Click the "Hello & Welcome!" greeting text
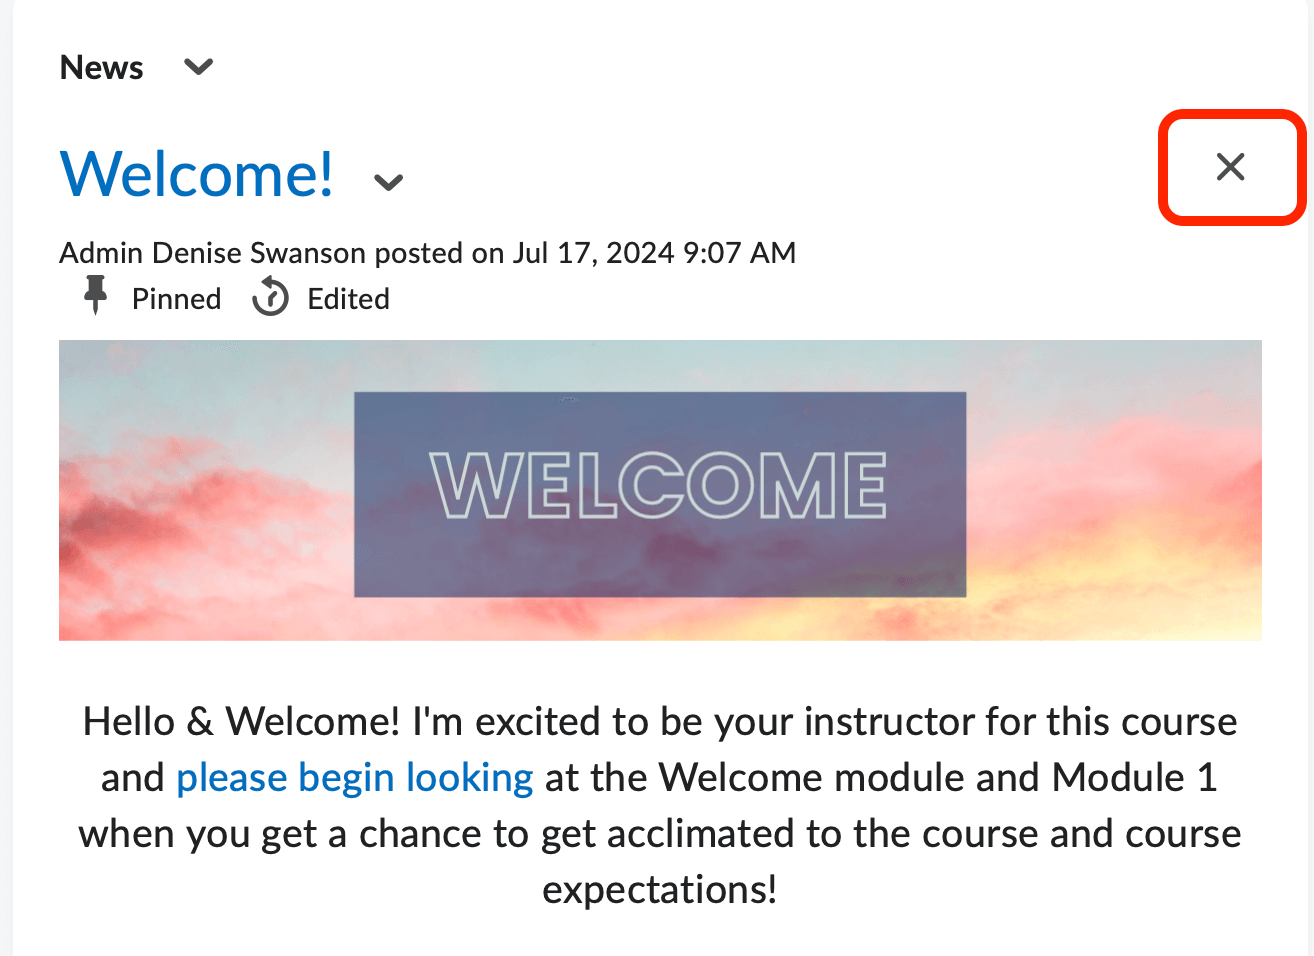Viewport: 1314px width, 956px height. (242, 721)
